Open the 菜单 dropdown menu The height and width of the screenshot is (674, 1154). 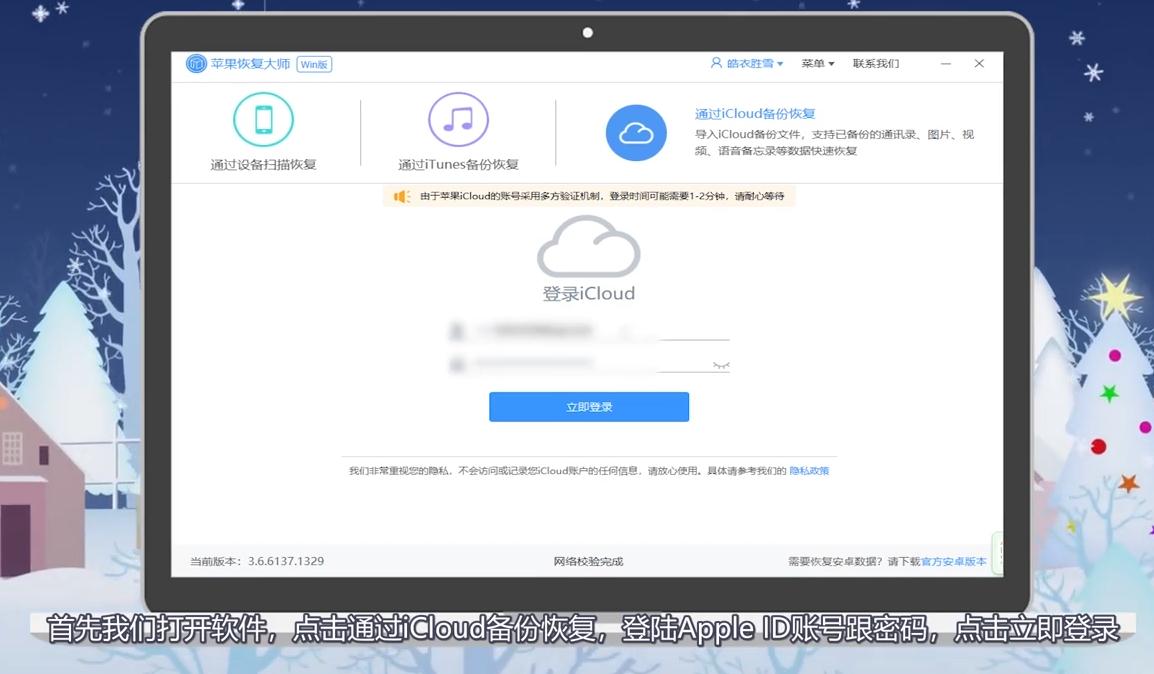(818, 64)
